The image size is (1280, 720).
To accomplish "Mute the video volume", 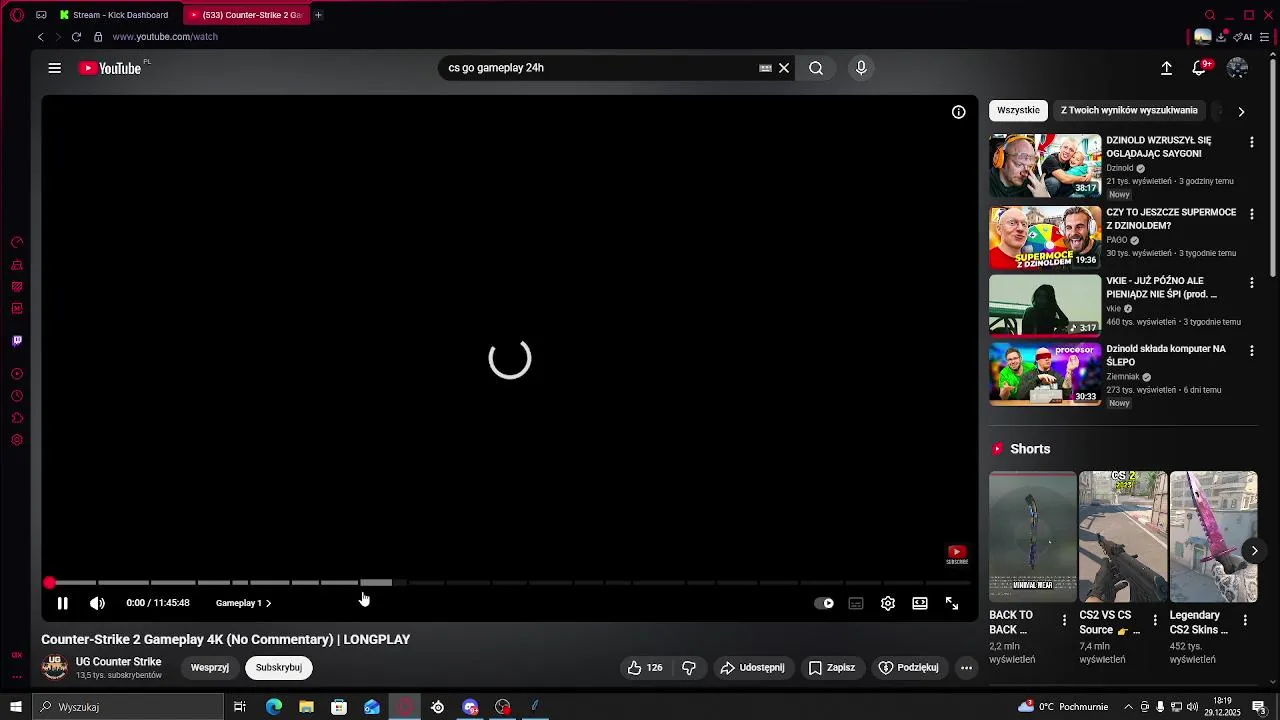I will [97, 603].
